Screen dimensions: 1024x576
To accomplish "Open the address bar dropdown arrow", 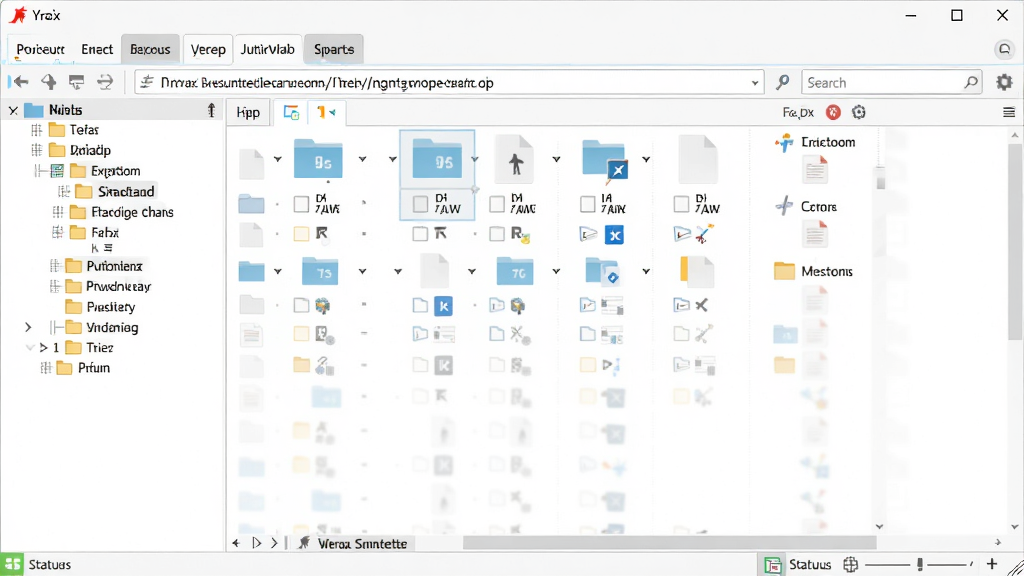I will click(755, 83).
